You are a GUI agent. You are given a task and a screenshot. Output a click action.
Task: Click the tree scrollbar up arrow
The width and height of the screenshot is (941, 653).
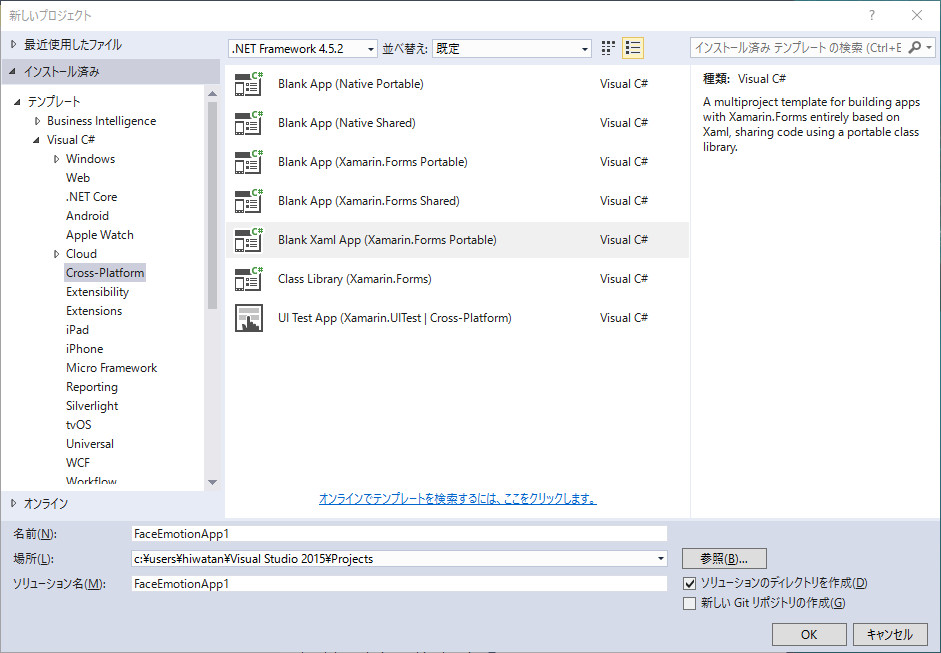click(x=212, y=94)
